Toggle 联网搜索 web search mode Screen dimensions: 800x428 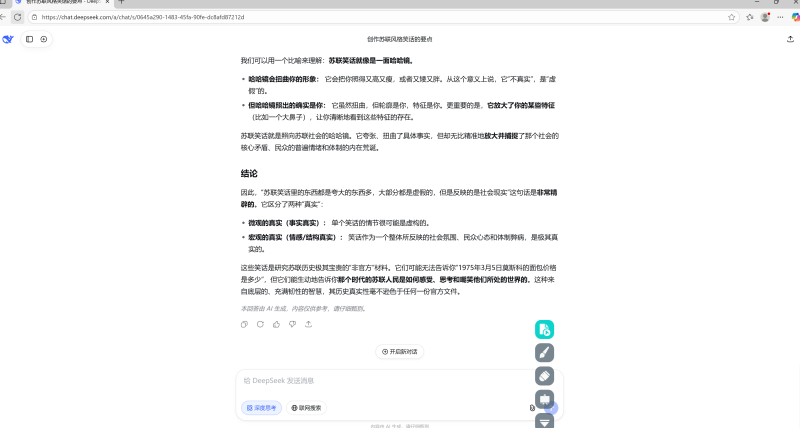(x=307, y=408)
